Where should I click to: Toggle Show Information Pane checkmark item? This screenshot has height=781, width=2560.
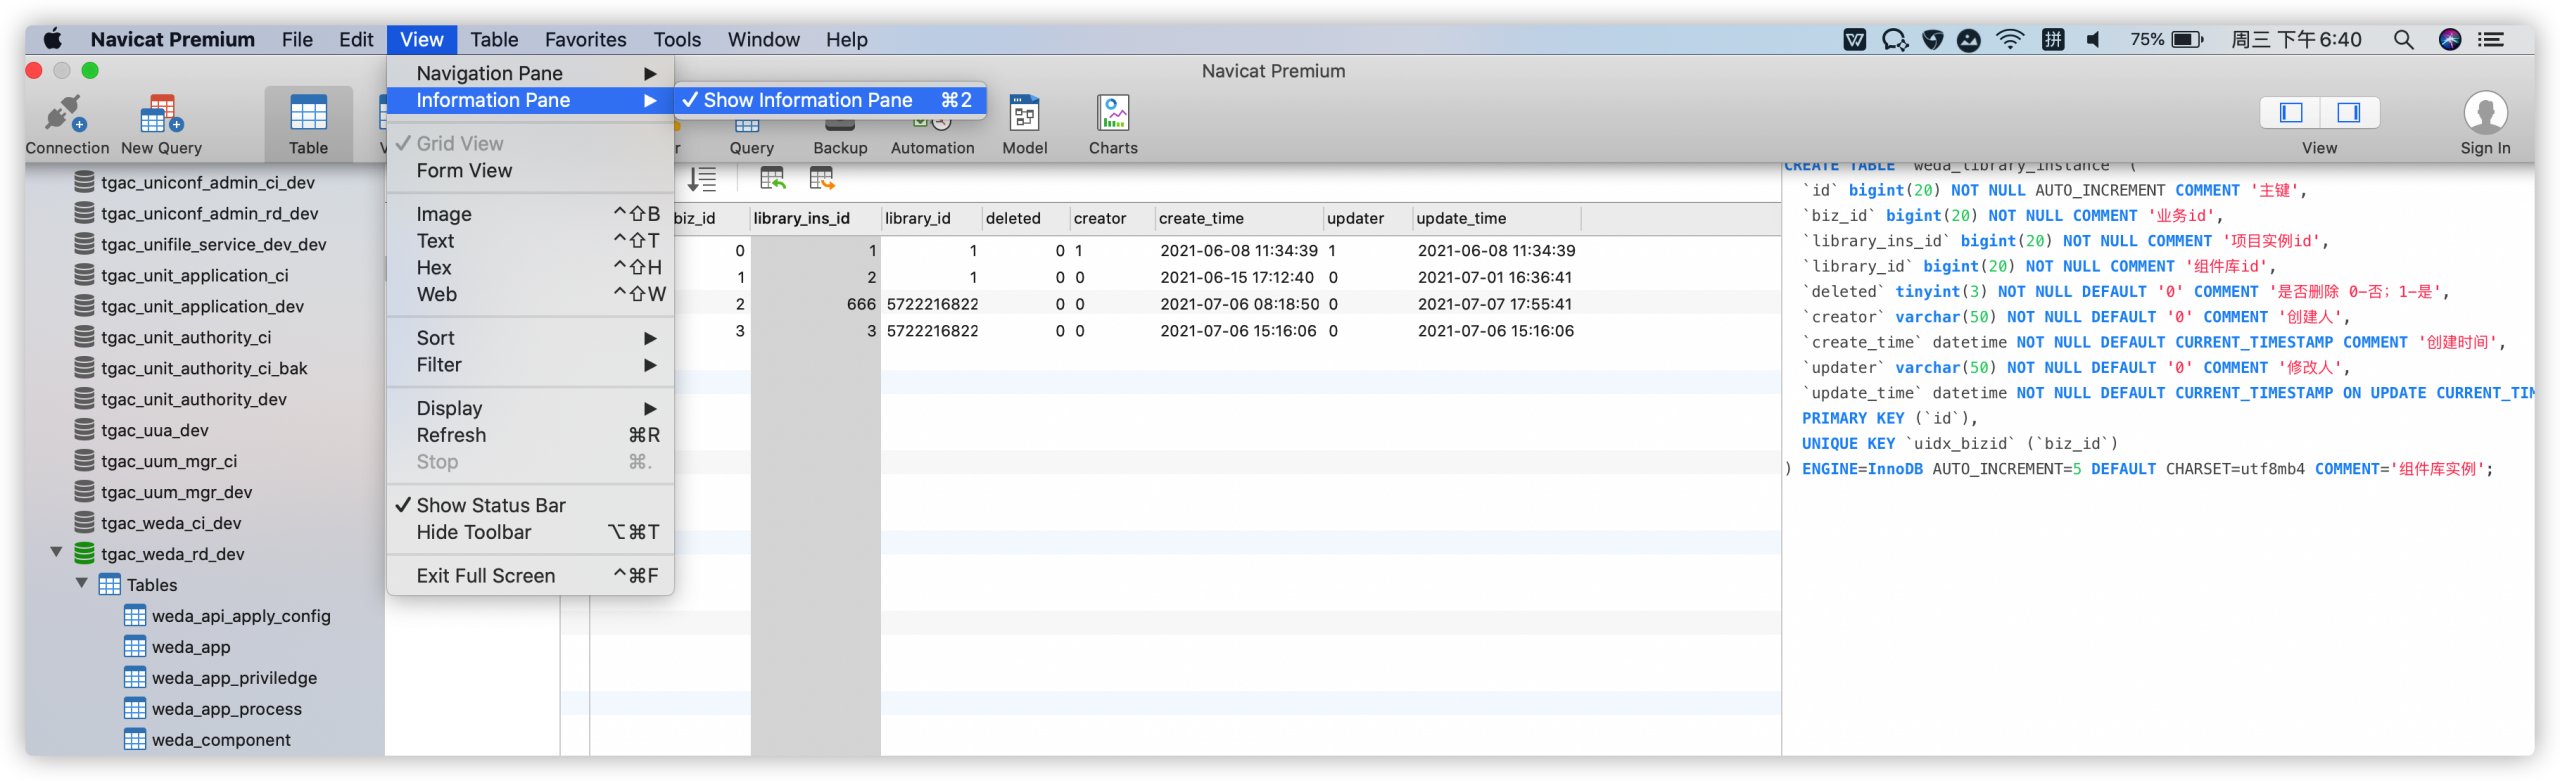pyautogui.click(x=830, y=100)
